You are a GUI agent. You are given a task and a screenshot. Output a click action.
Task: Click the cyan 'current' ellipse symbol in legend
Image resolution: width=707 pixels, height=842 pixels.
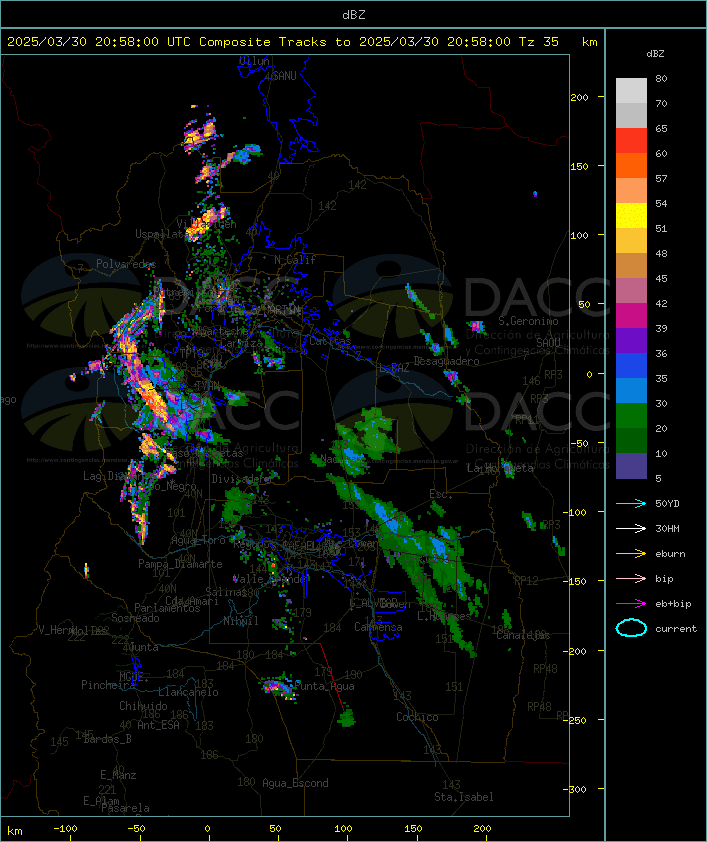(631, 628)
